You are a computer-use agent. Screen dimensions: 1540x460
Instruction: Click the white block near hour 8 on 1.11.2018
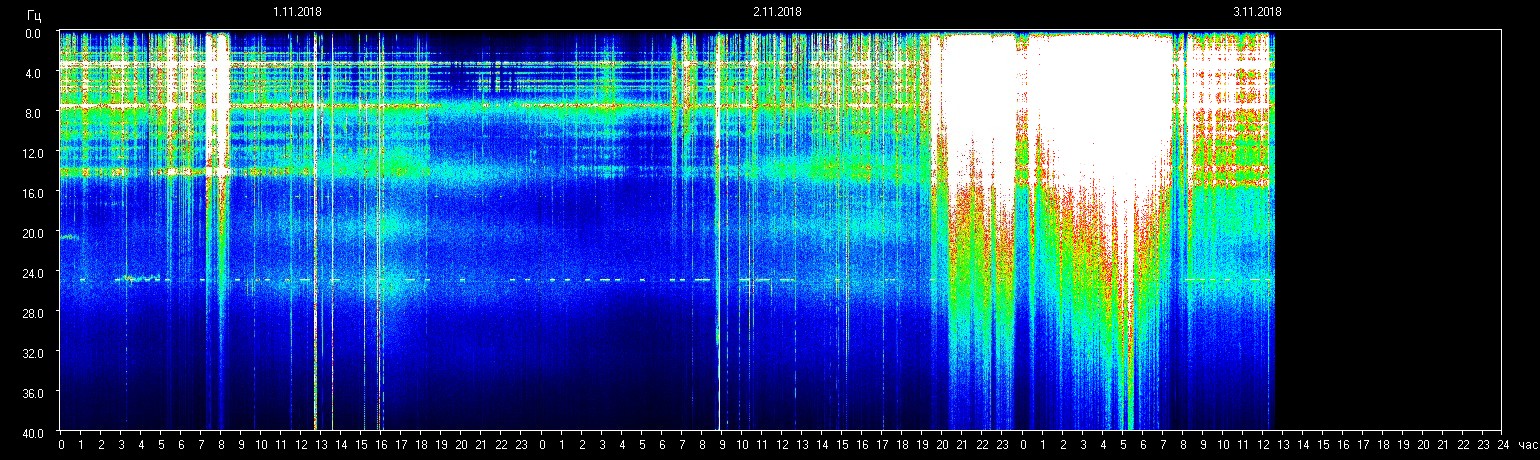217,100
